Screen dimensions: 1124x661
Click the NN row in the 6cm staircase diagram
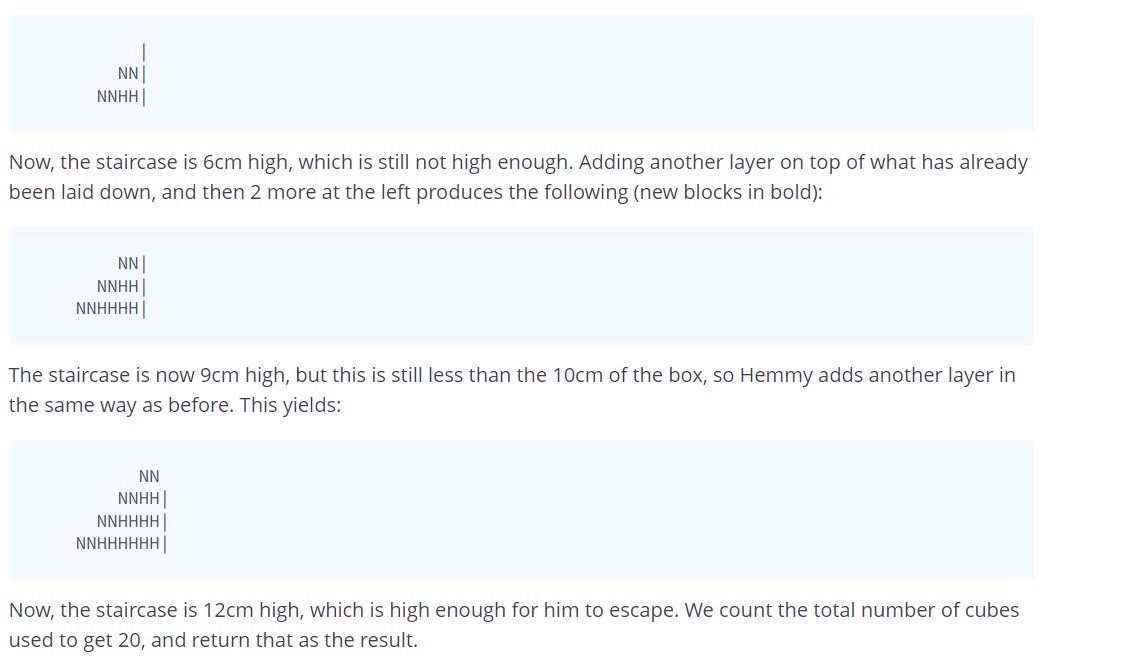(132, 74)
